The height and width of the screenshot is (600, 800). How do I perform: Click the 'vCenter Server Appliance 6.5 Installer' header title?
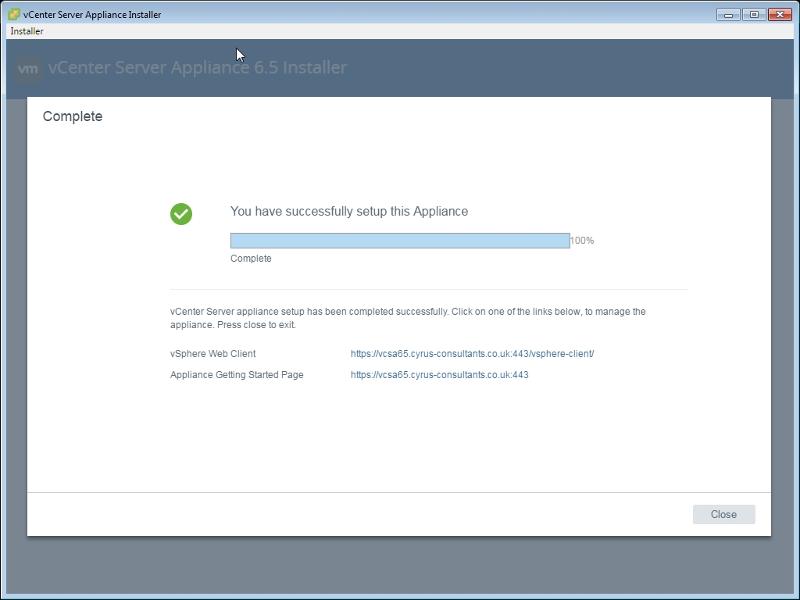tap(197, 67)
